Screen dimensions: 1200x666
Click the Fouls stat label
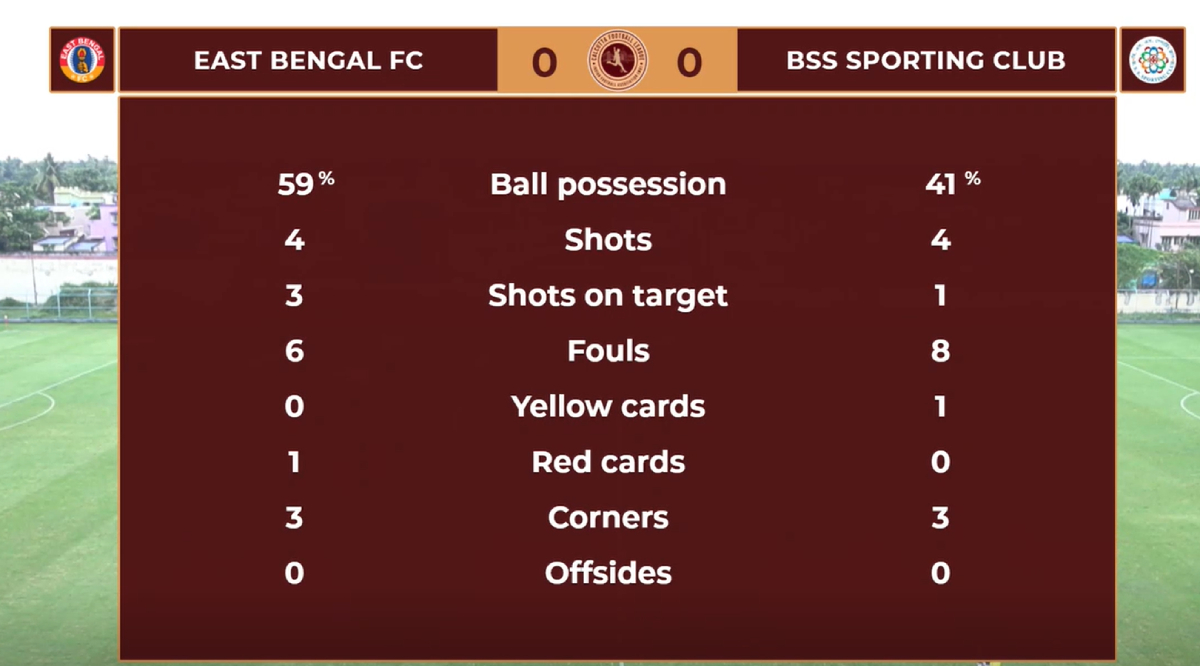tap(608, 351)
